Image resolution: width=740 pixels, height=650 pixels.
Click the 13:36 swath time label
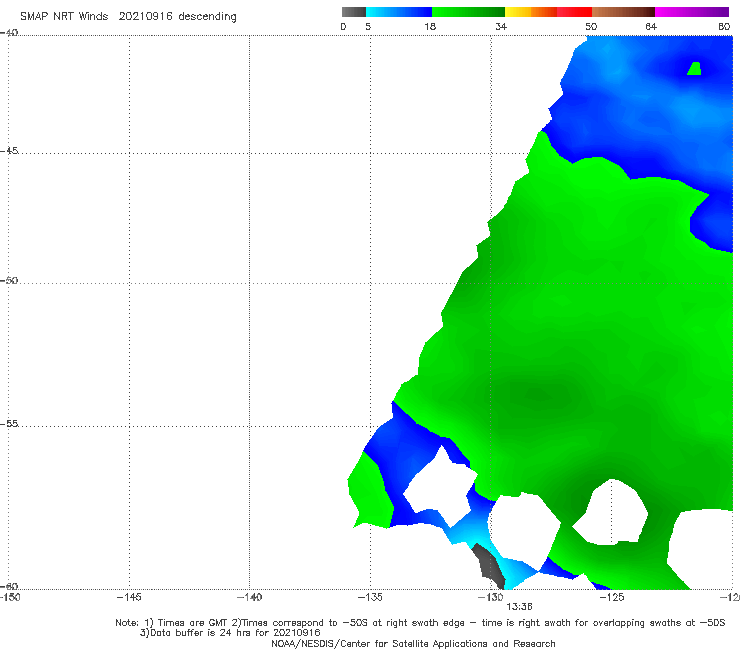point(519,607)
